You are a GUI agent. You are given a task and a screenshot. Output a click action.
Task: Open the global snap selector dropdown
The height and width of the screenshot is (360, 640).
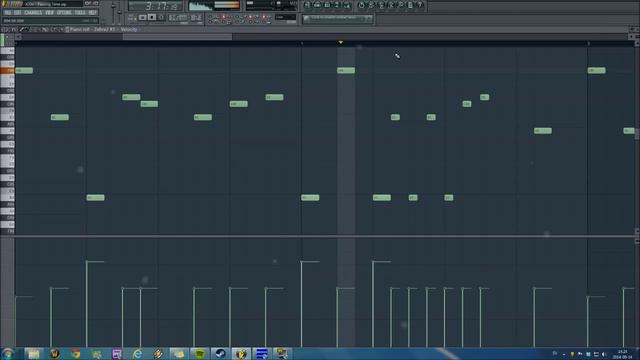coord(285,17)
